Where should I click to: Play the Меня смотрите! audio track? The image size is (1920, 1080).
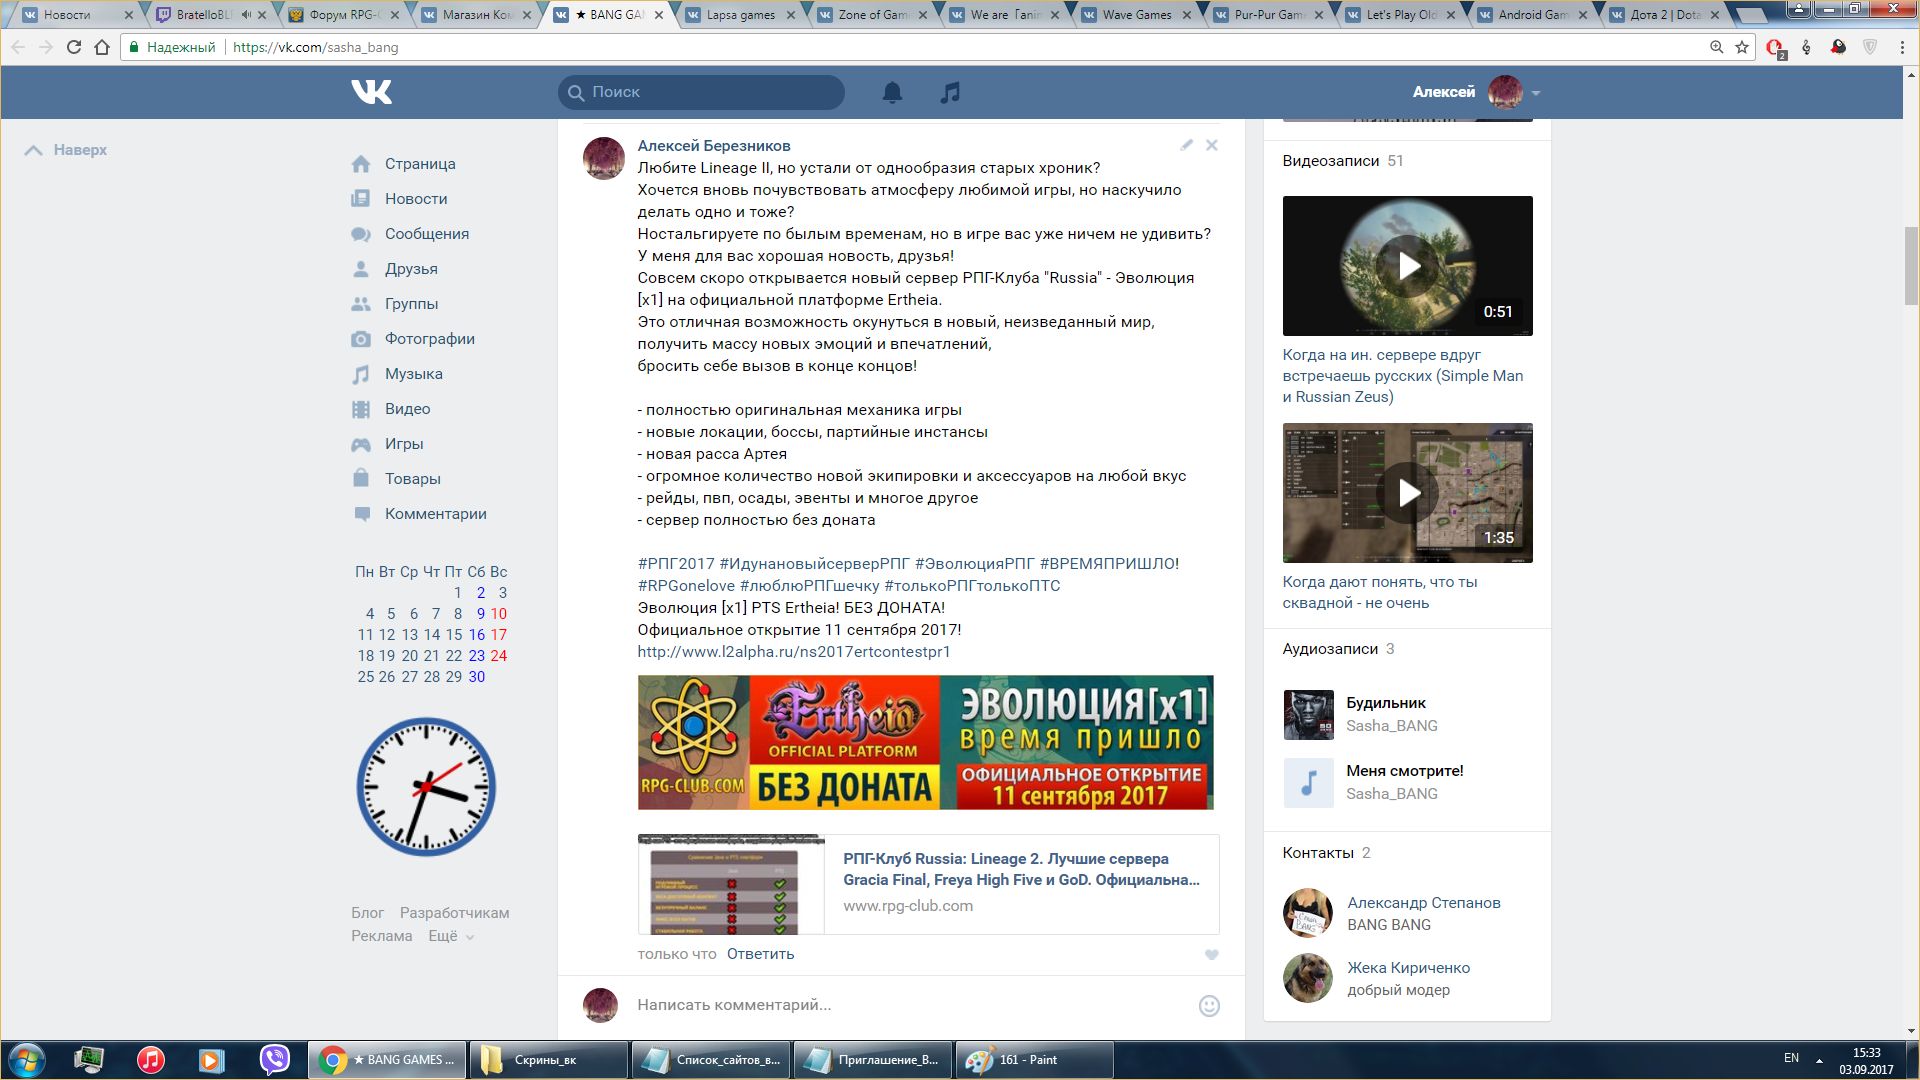1308,782
